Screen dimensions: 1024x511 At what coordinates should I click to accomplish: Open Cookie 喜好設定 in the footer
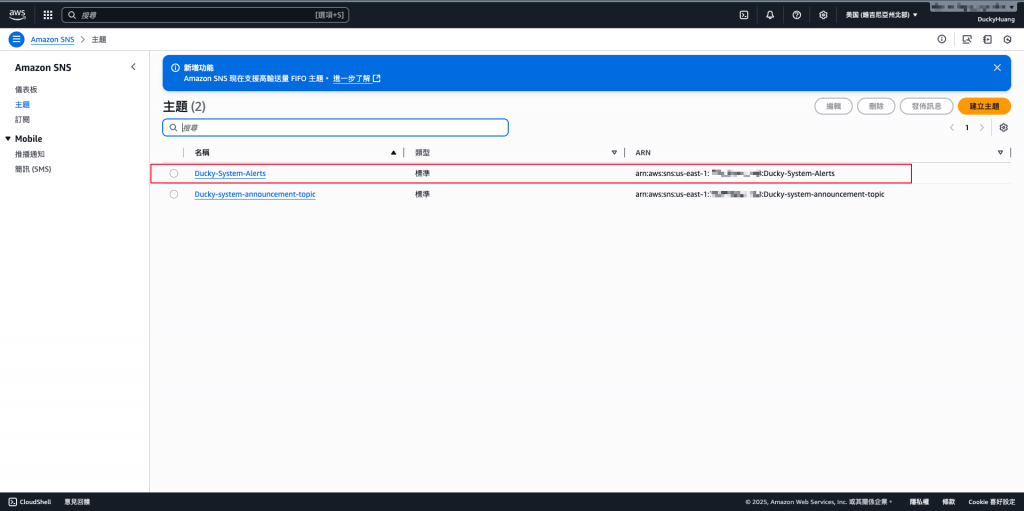tap(992, 502)
